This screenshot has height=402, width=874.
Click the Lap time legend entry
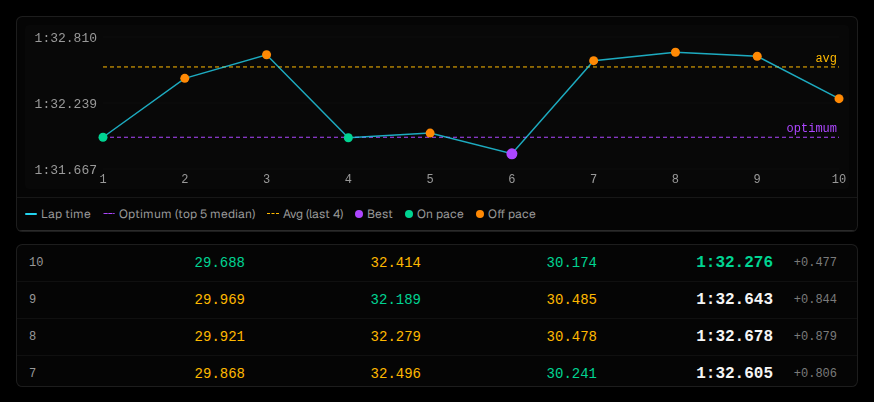pyautogui.click(x=58, y=214)
